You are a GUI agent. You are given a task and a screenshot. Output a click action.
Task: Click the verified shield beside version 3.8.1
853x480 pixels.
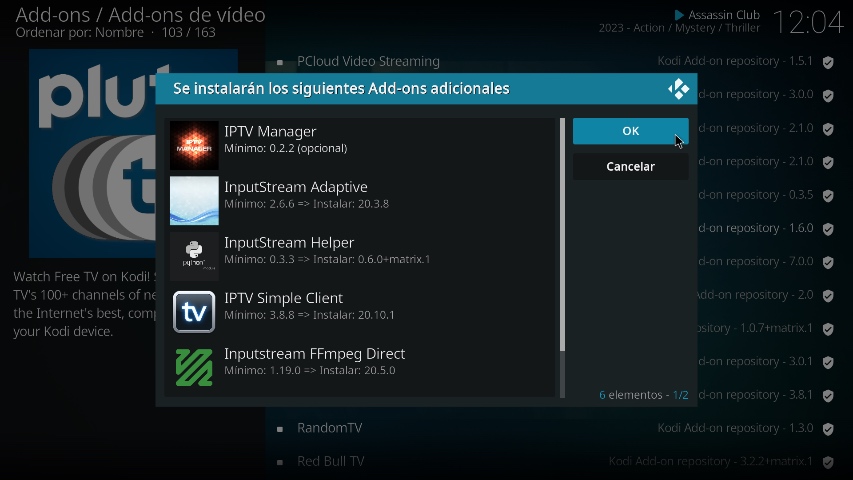(x=828, y=396)
